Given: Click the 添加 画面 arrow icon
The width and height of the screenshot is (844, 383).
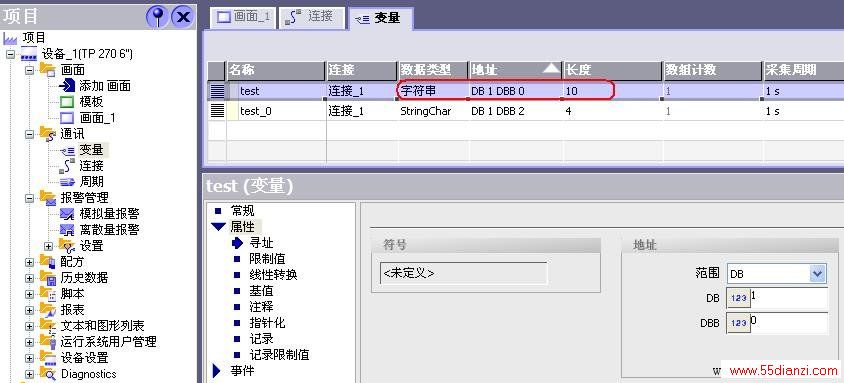Looking at the screenshot, I should coord(68,86).
